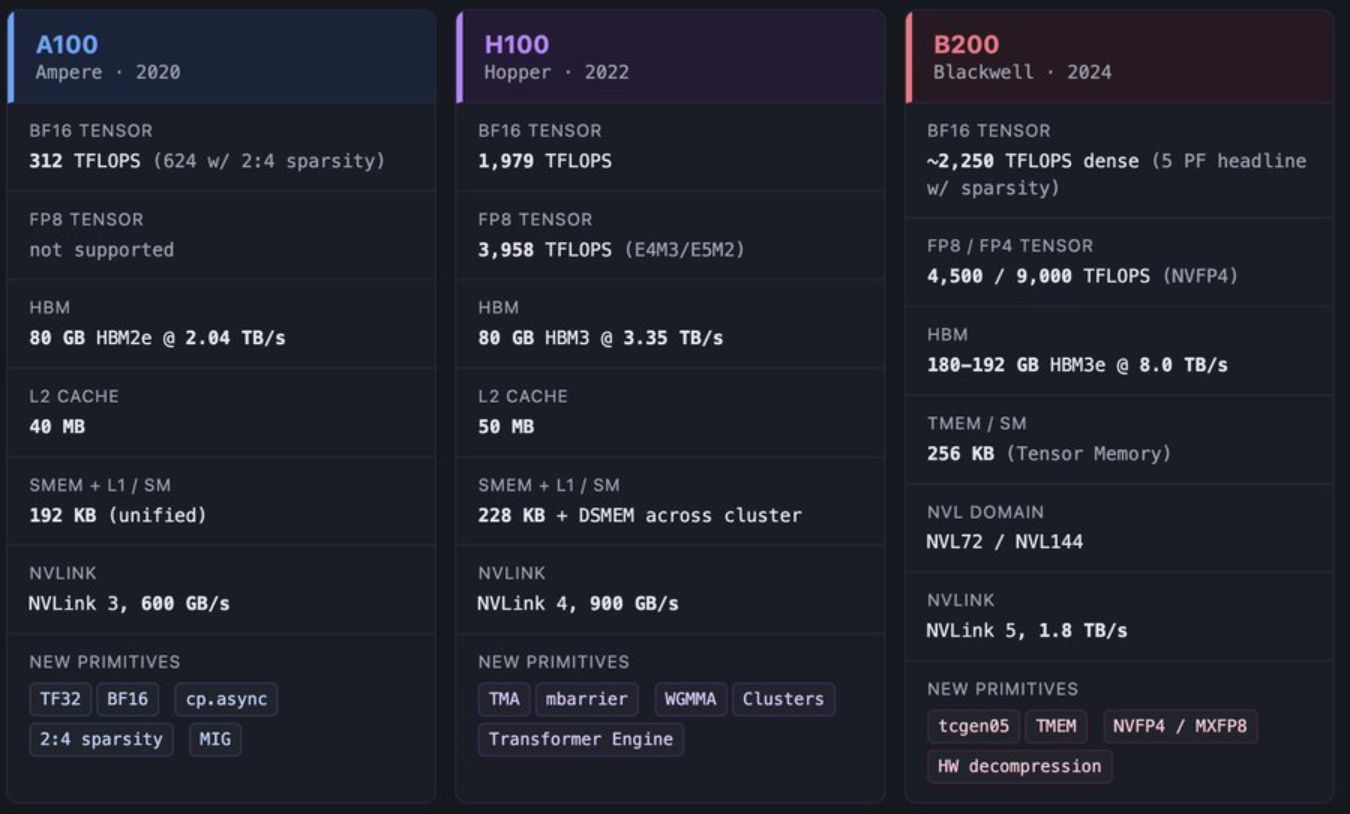Select the 2:4 sparsity primitive chip

(x=101, y=739)
